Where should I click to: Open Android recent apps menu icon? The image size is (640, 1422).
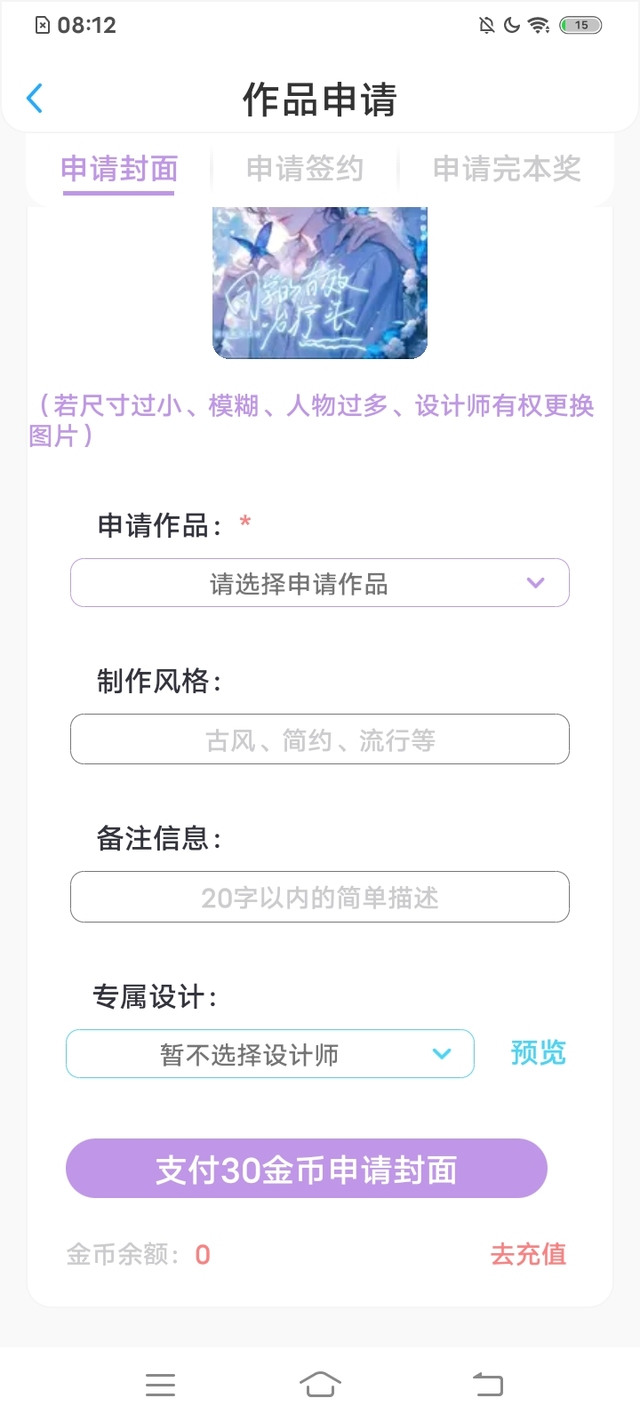tap(160, 1385)
